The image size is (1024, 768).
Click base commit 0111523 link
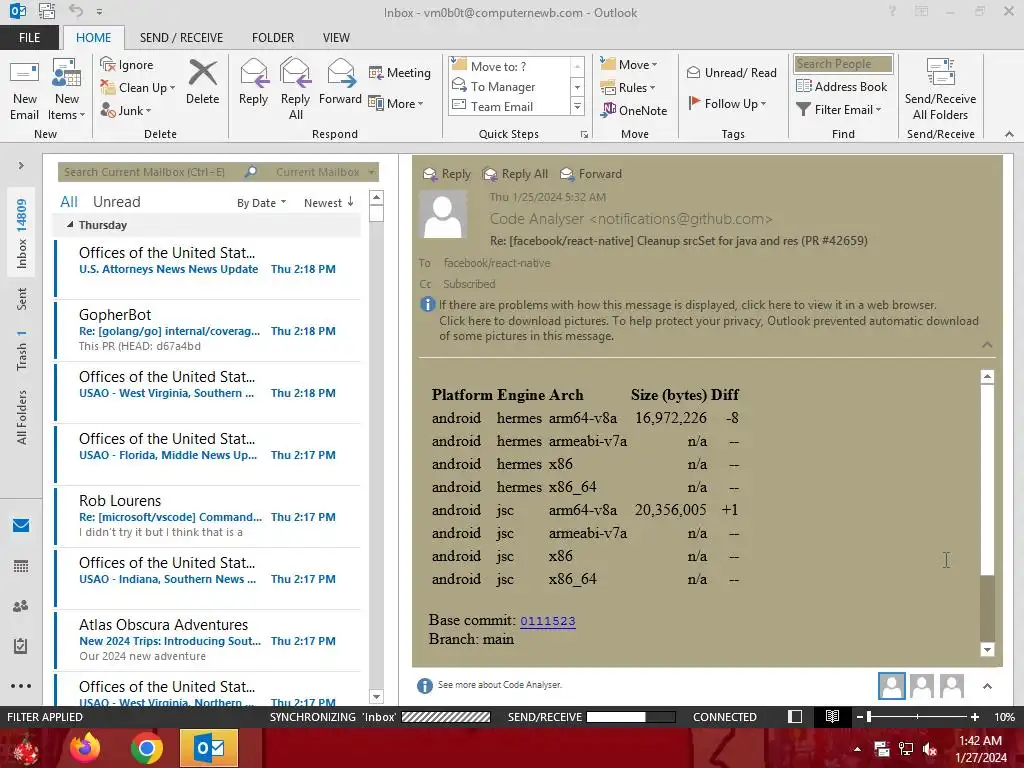pyautogui.click(x=547, y=620)
